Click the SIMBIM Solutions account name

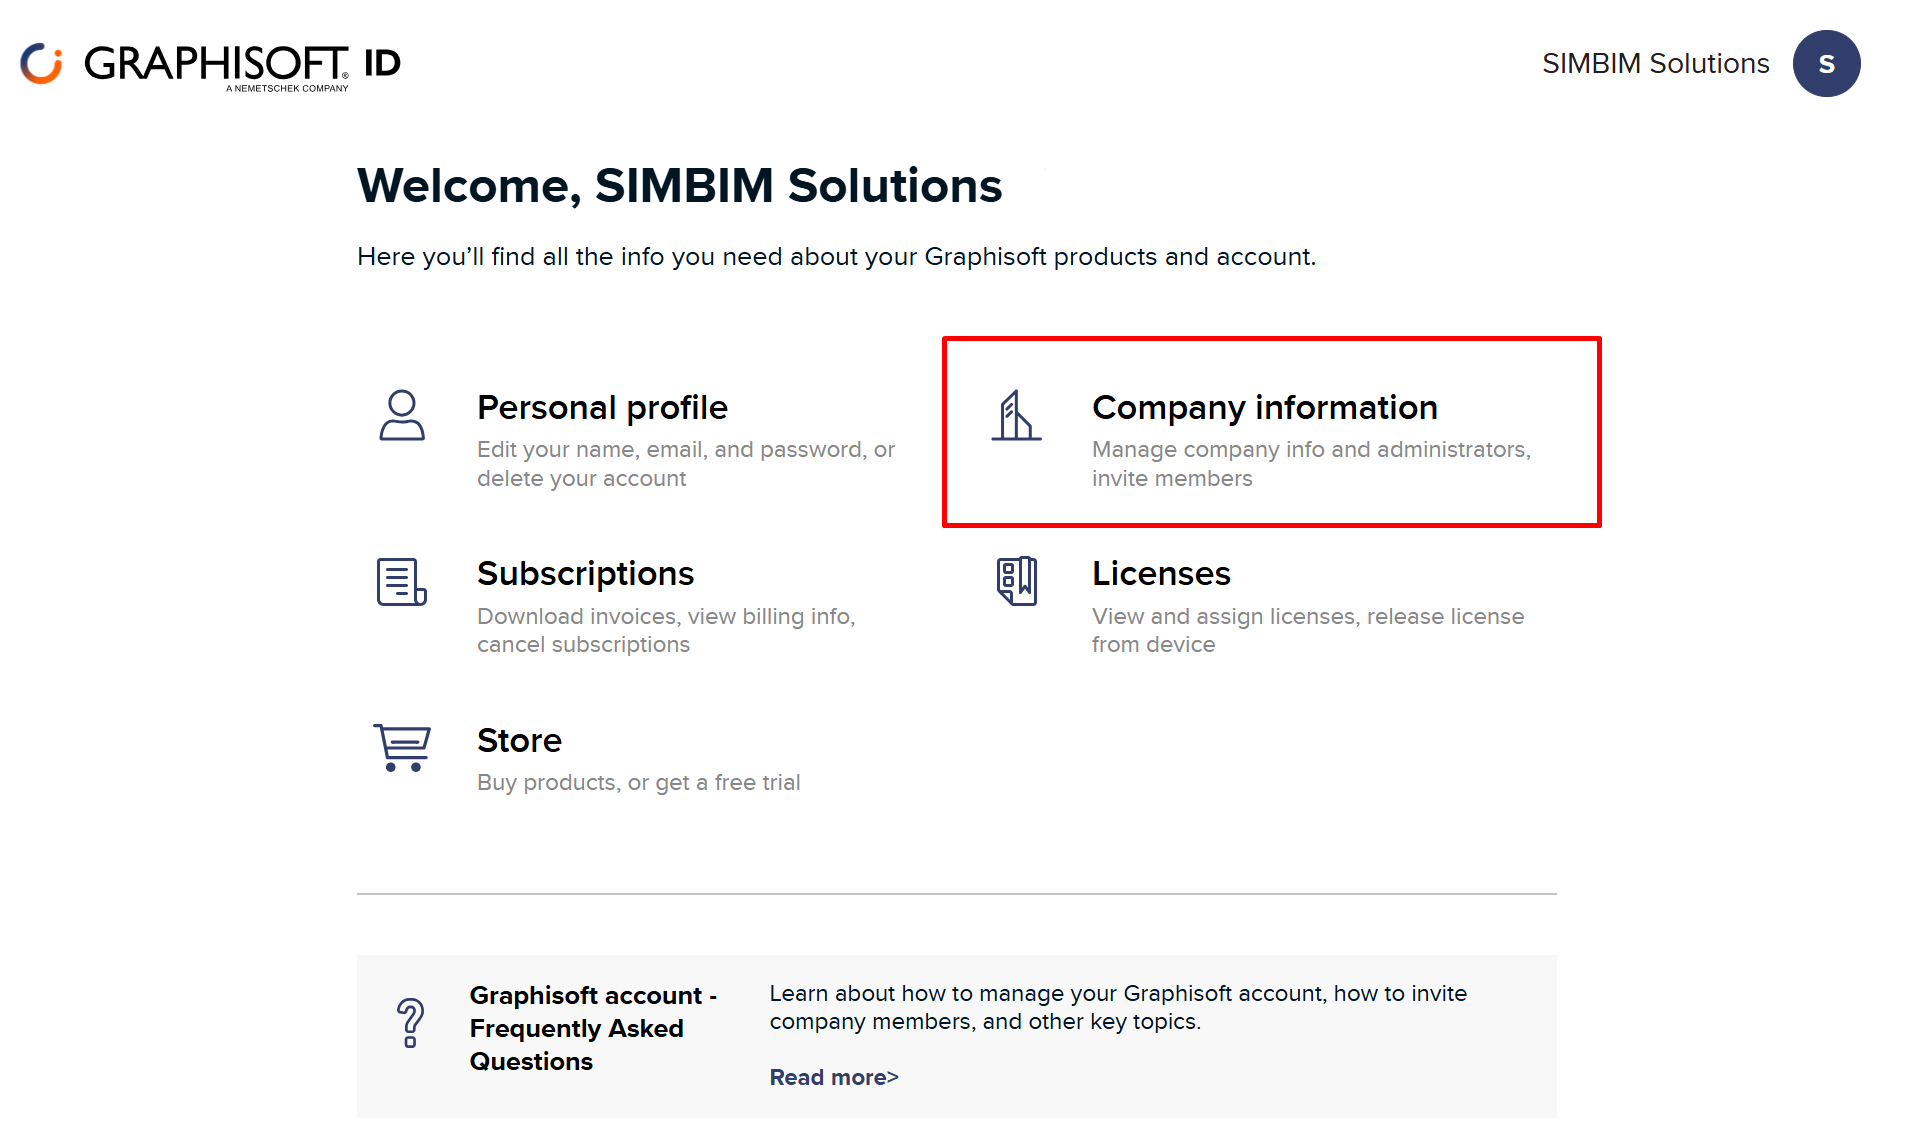pyautogui.click(x=1655, y=64)
